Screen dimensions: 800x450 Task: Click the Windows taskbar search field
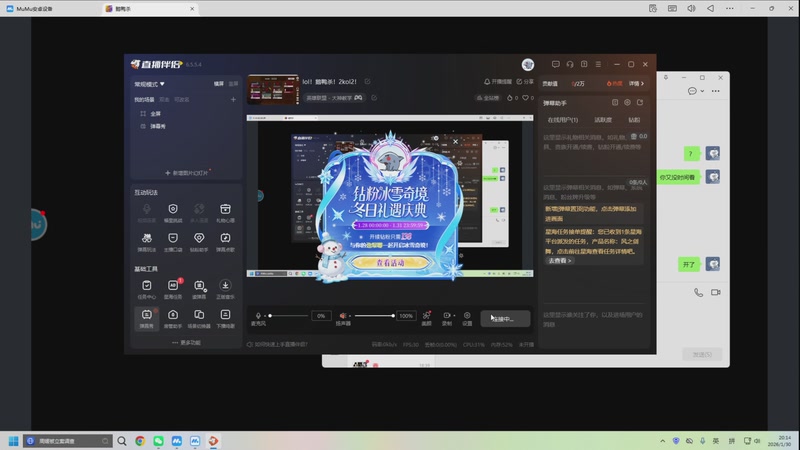coord(68,441)
